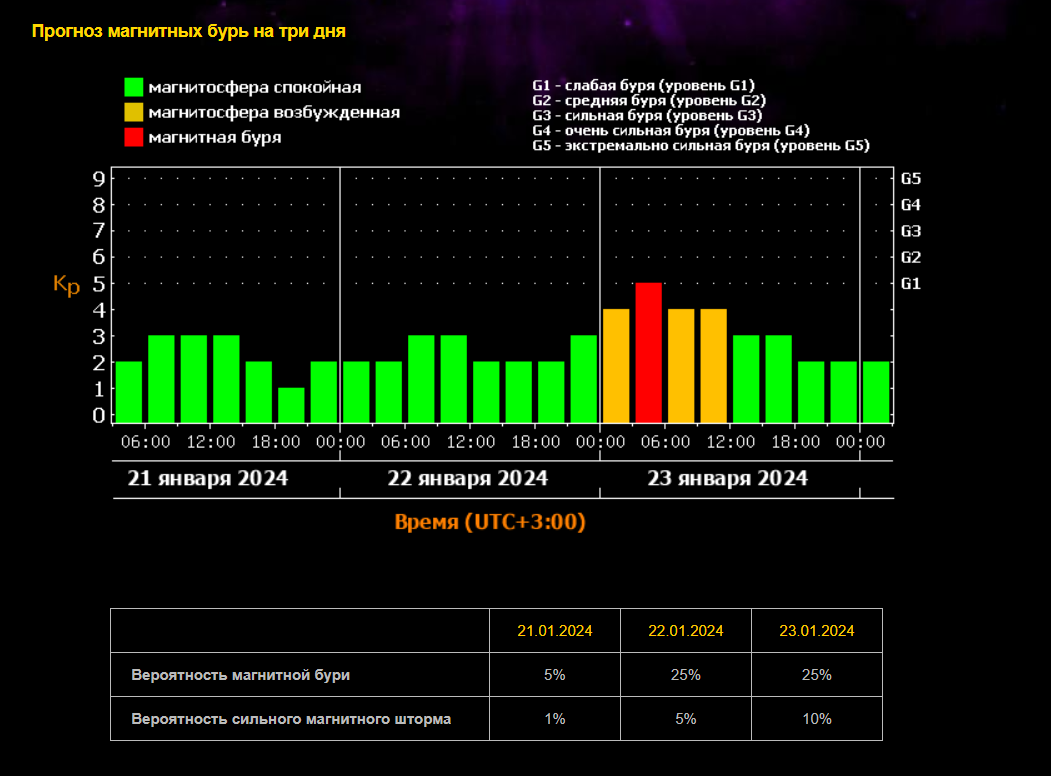Click the 'Прогноз магнитных бурь на три дня' heading
Image resolution: width=1051 pixels, height=776 pixels.
189,31
